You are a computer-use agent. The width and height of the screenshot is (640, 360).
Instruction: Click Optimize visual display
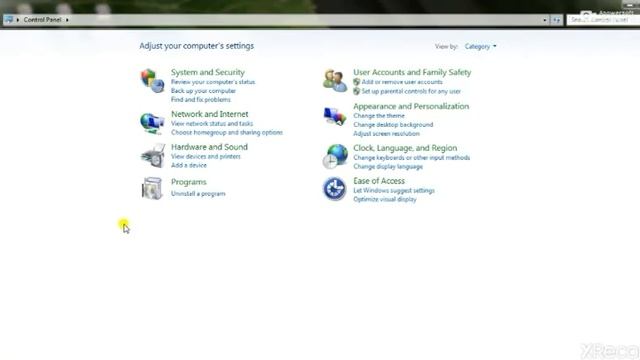[384, 200]
